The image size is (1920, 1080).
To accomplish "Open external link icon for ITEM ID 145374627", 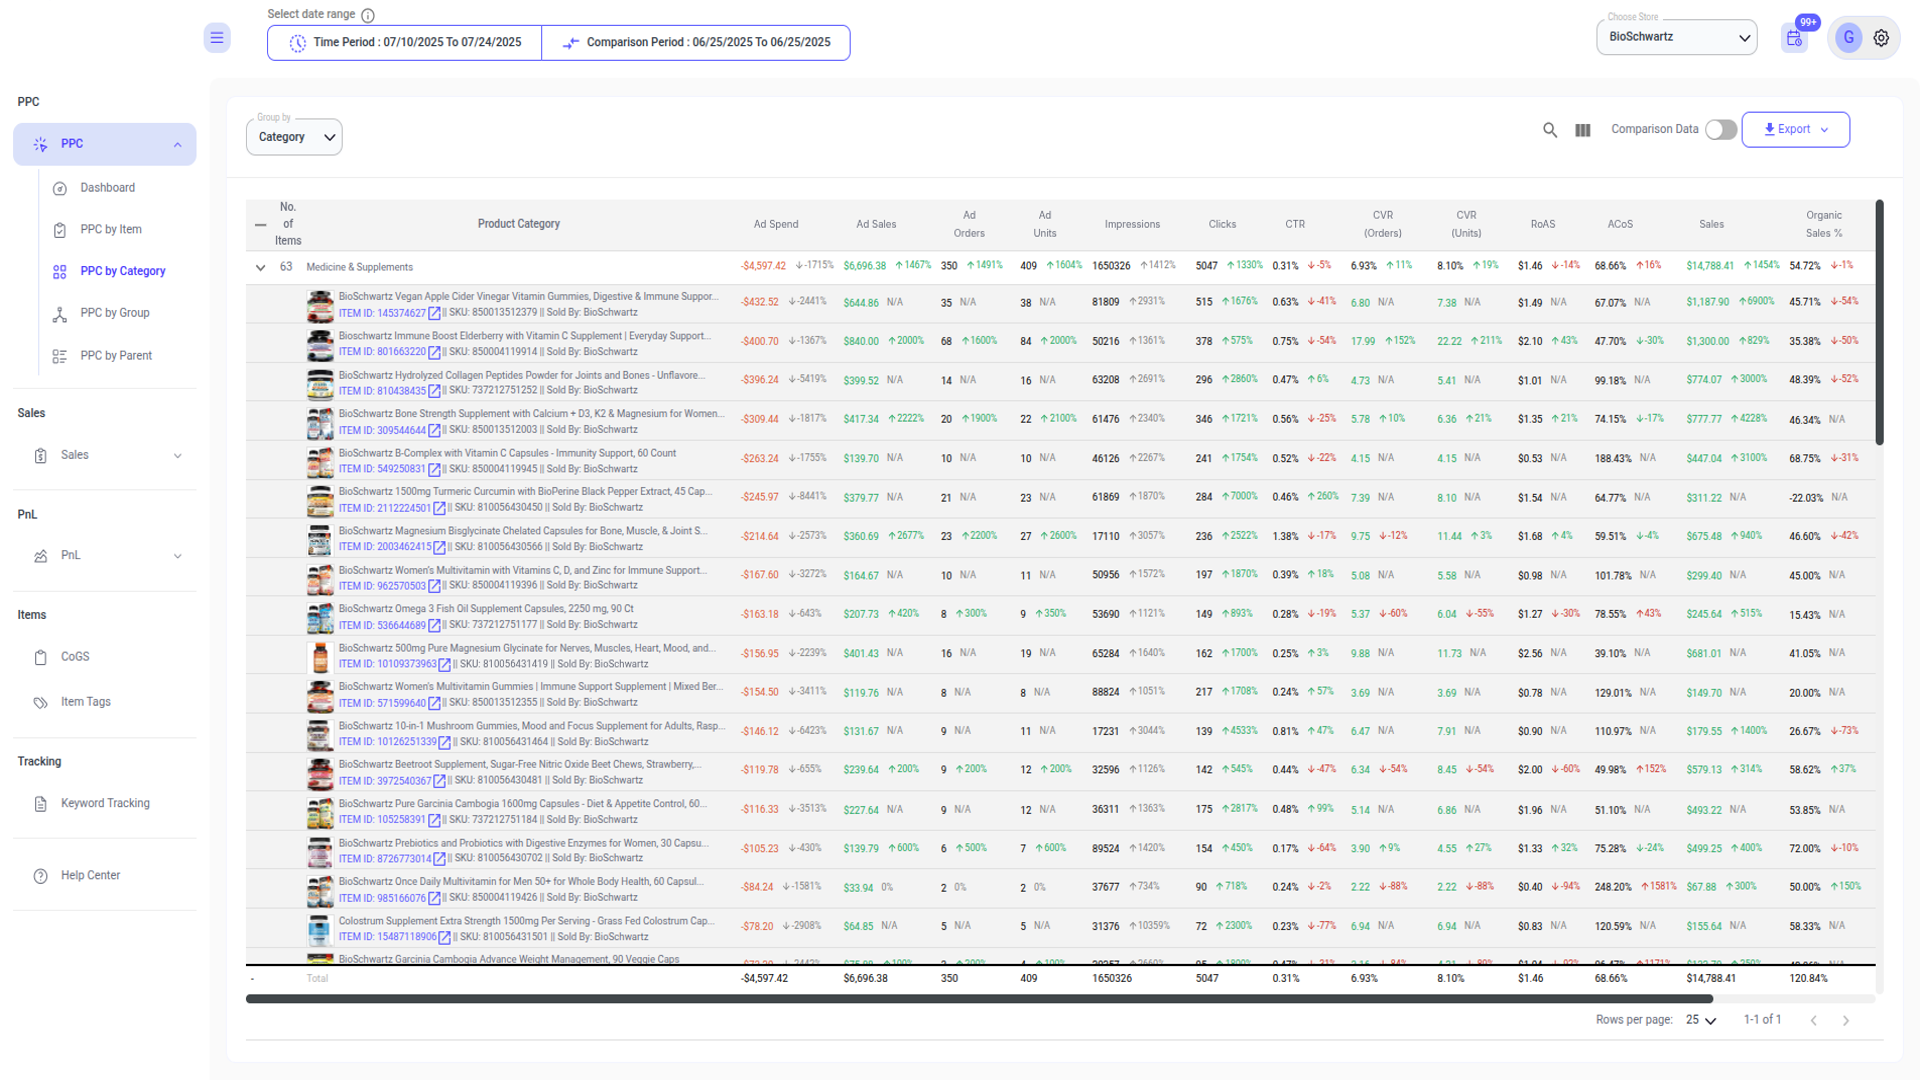I will tap(434, 314).
